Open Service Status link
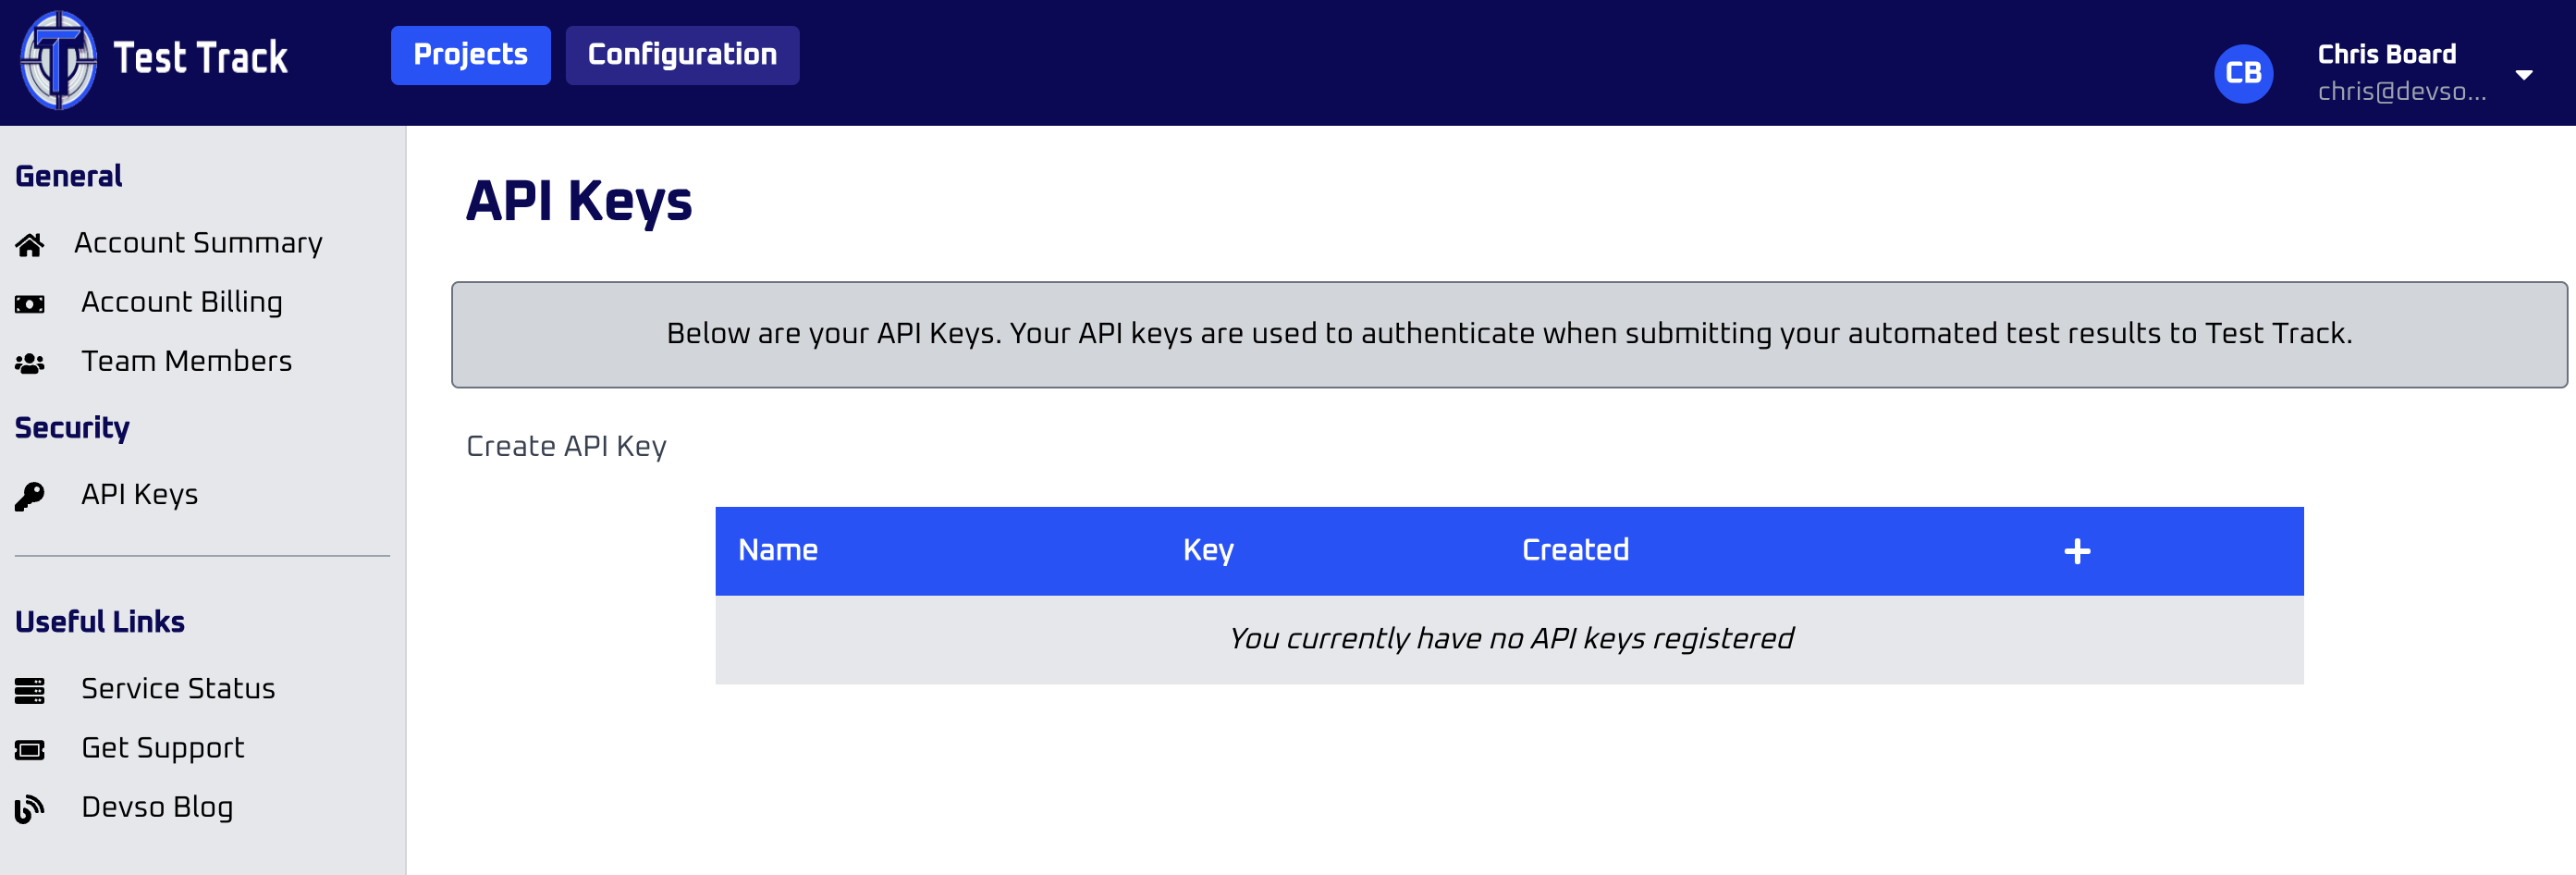The image size is (2576, 875). 178,689
